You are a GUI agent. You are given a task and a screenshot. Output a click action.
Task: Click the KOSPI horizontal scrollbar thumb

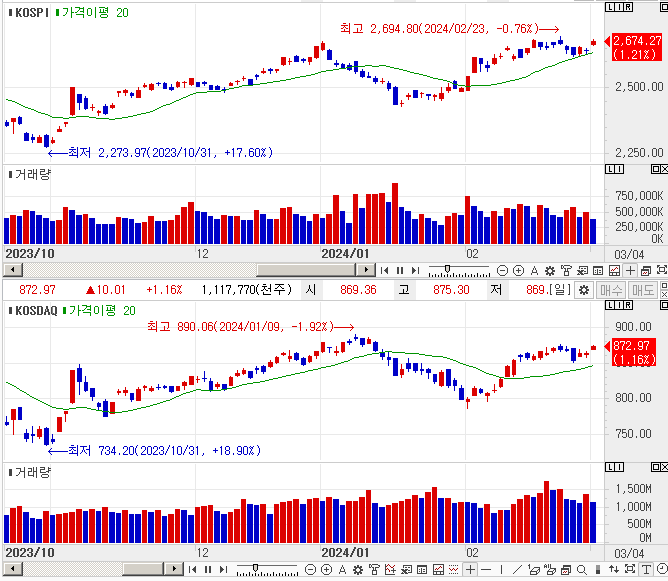click(306, 270)
